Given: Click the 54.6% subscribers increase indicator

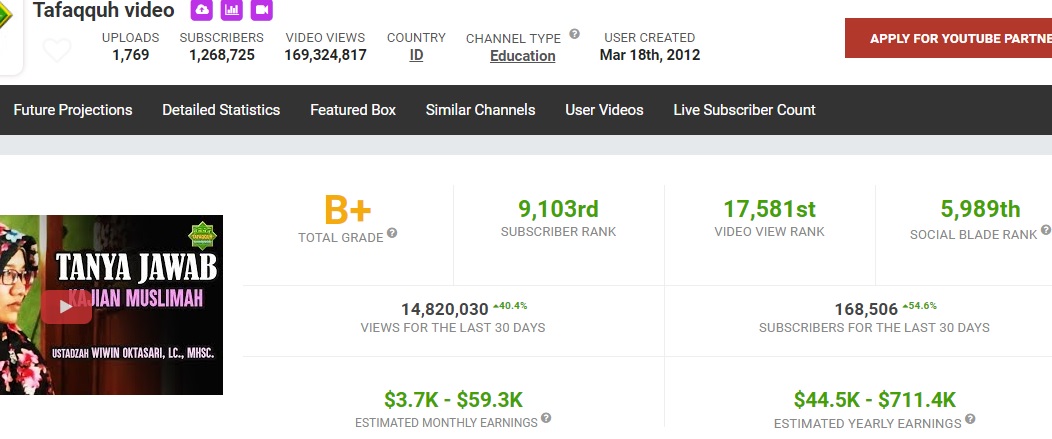Looking at the screenshot, I should pos(919,306).
